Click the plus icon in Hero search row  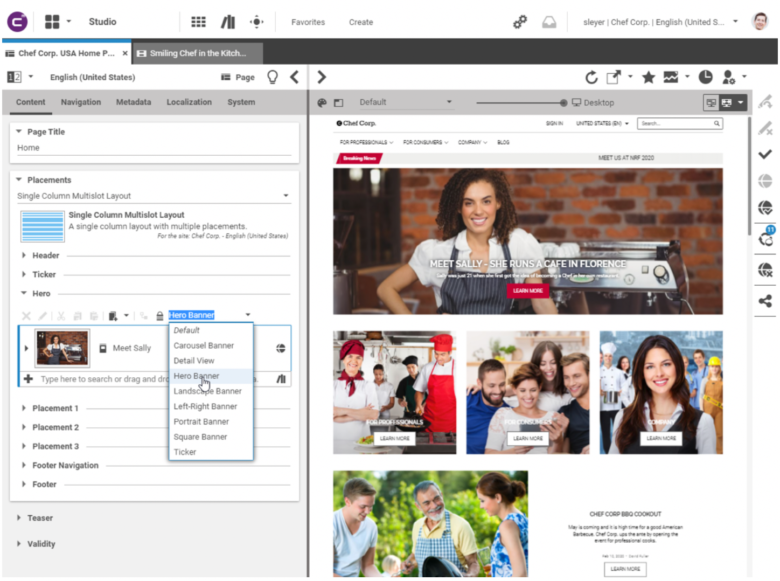pos(28,379)
